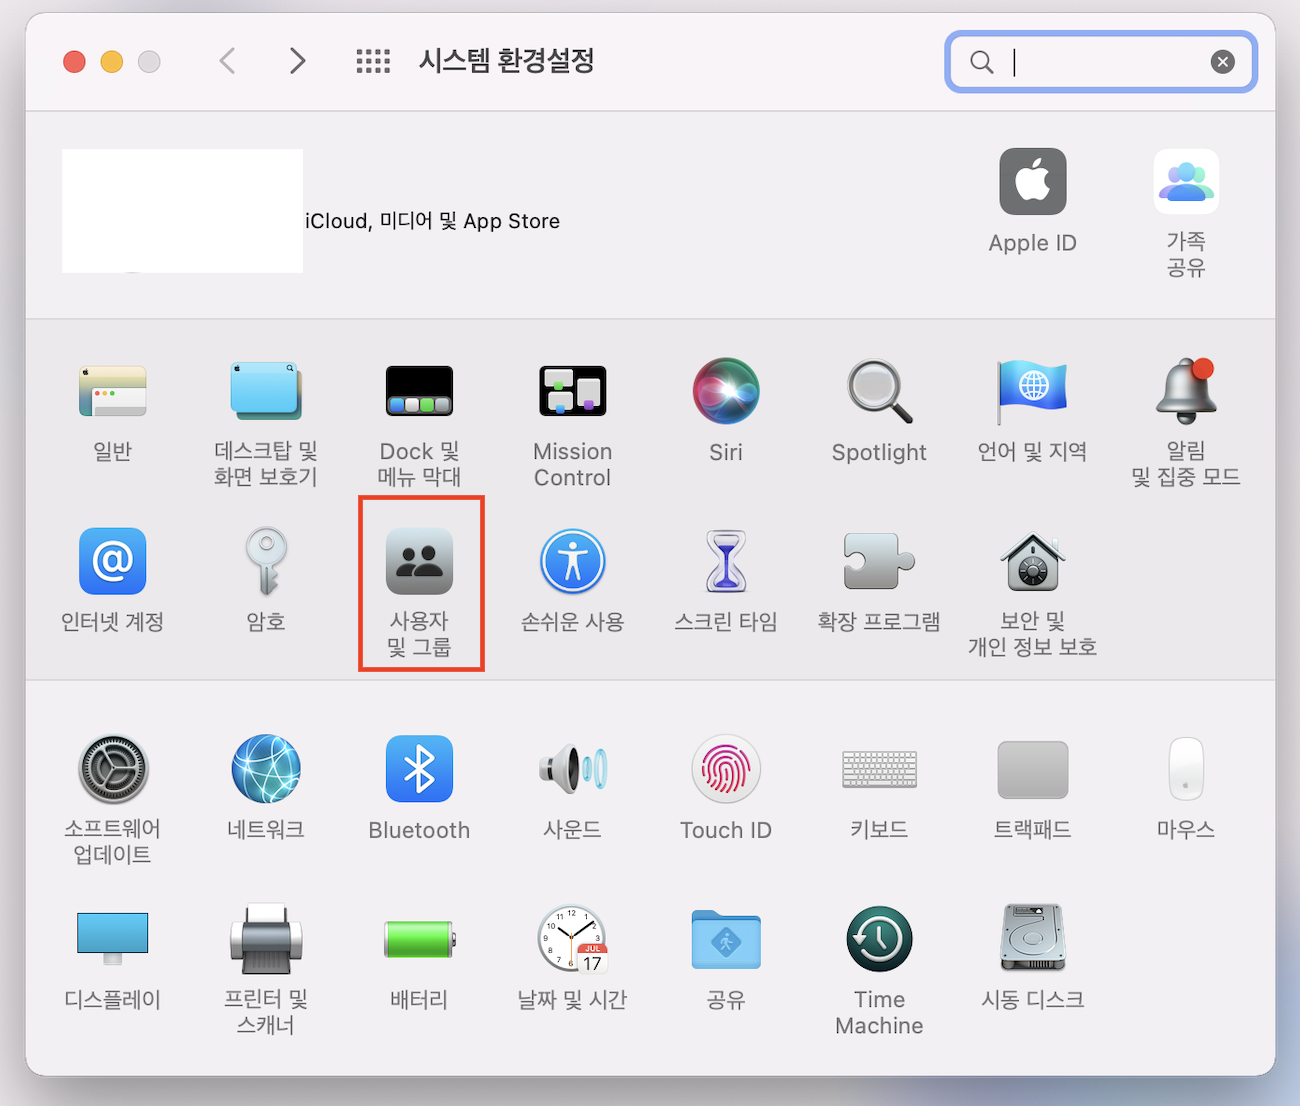
Task: Open 시동 디스크 preferences
Action: click(x=1032, y=939)
